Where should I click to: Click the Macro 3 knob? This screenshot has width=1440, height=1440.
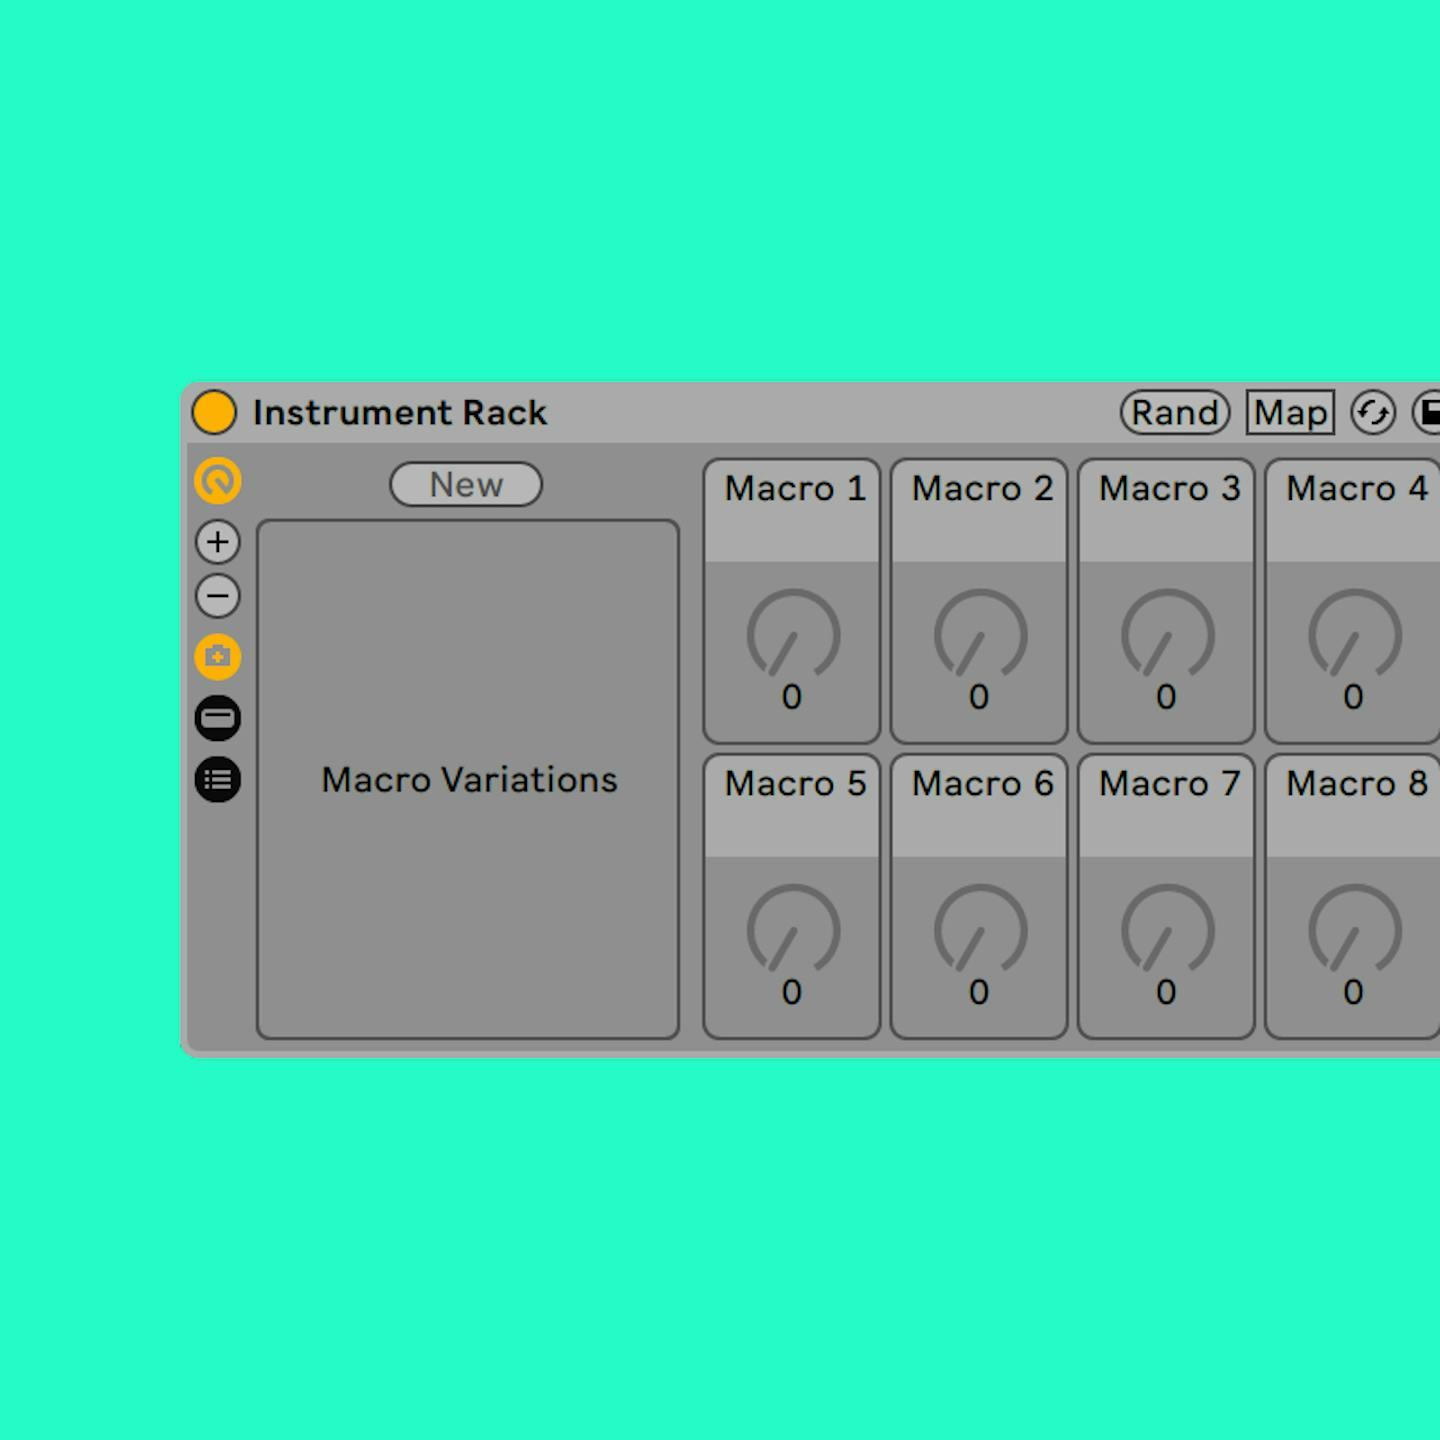[x=1167, y=634]
